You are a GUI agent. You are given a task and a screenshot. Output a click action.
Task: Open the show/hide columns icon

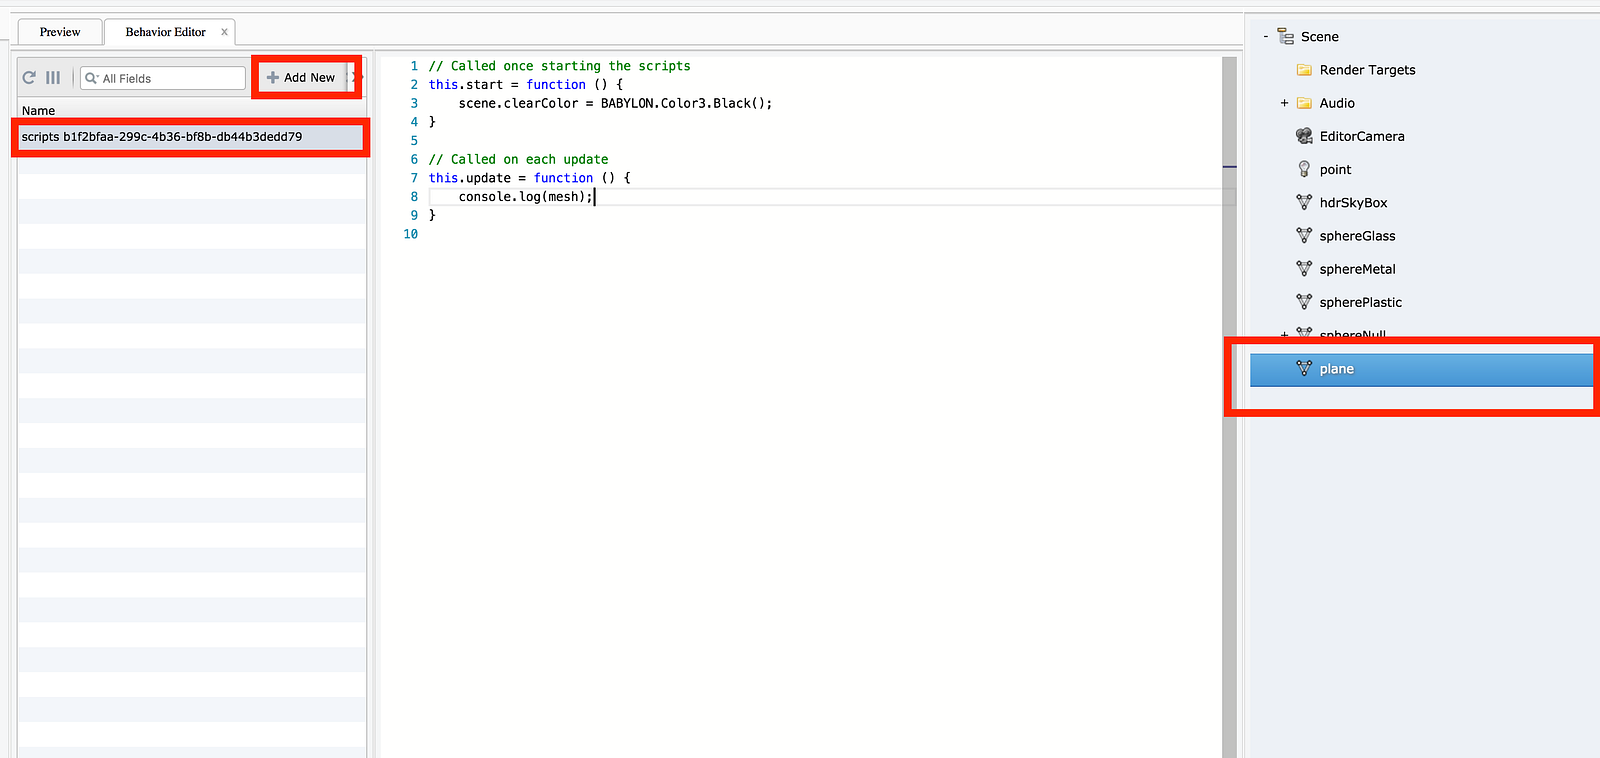coord(53,78)
